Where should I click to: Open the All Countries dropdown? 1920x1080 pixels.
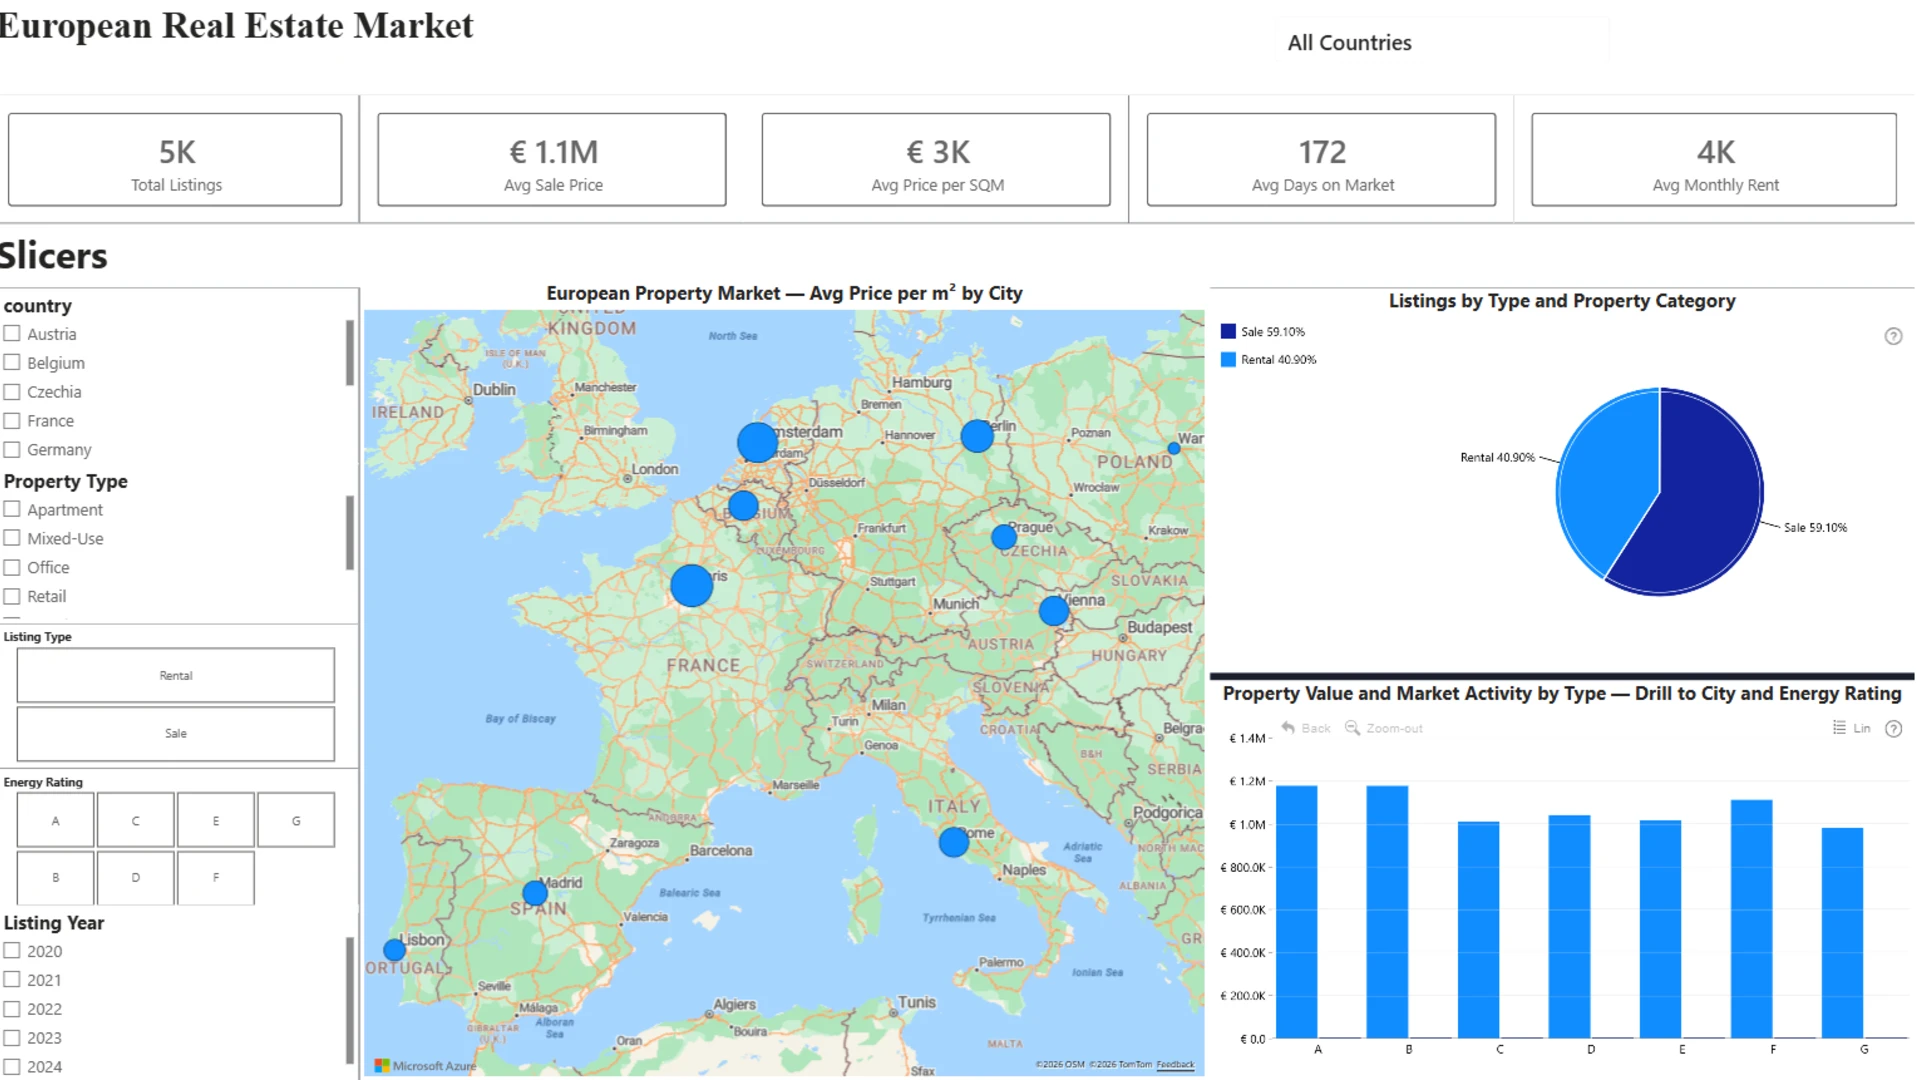(x=1440, y=43)
